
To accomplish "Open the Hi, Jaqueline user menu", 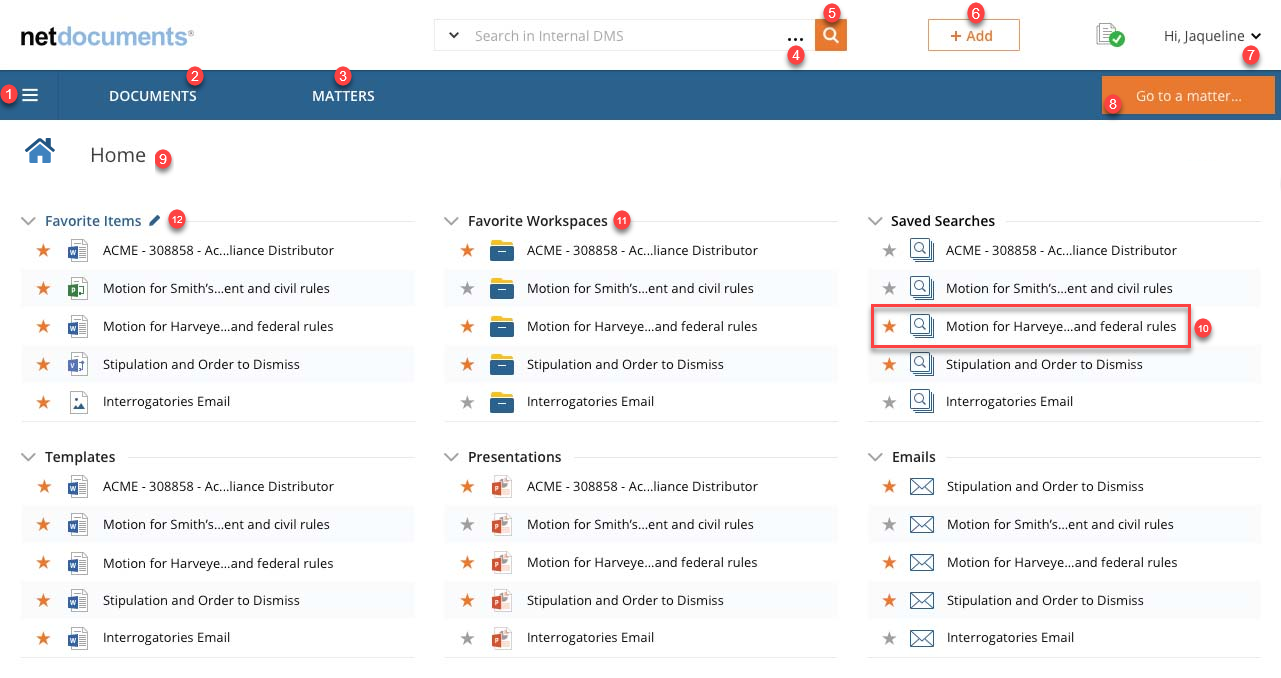I will pos(1212,36).
